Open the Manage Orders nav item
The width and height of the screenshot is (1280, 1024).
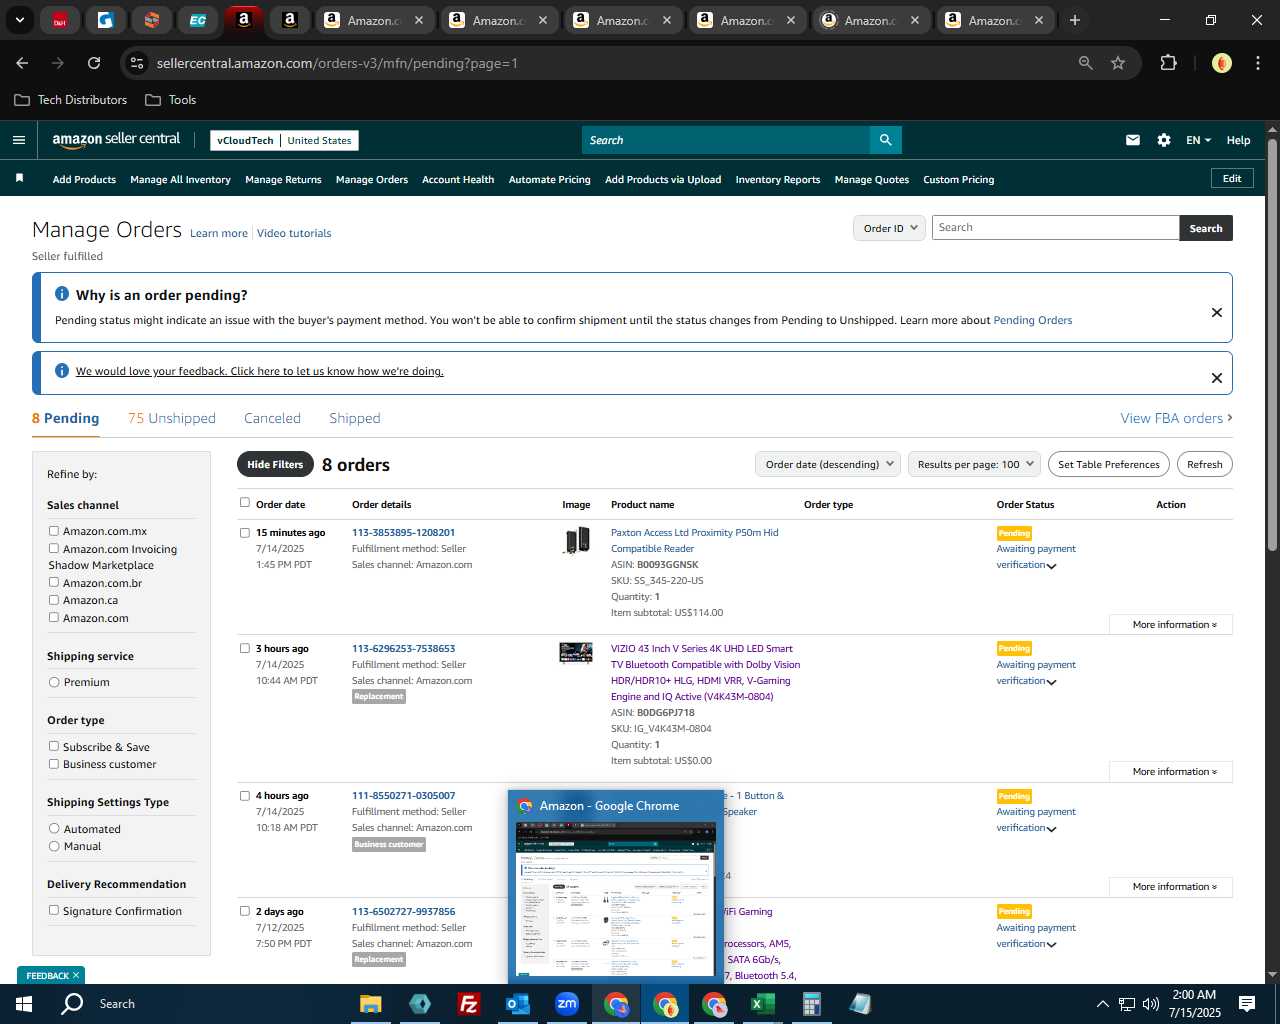(x=372, y=179)
